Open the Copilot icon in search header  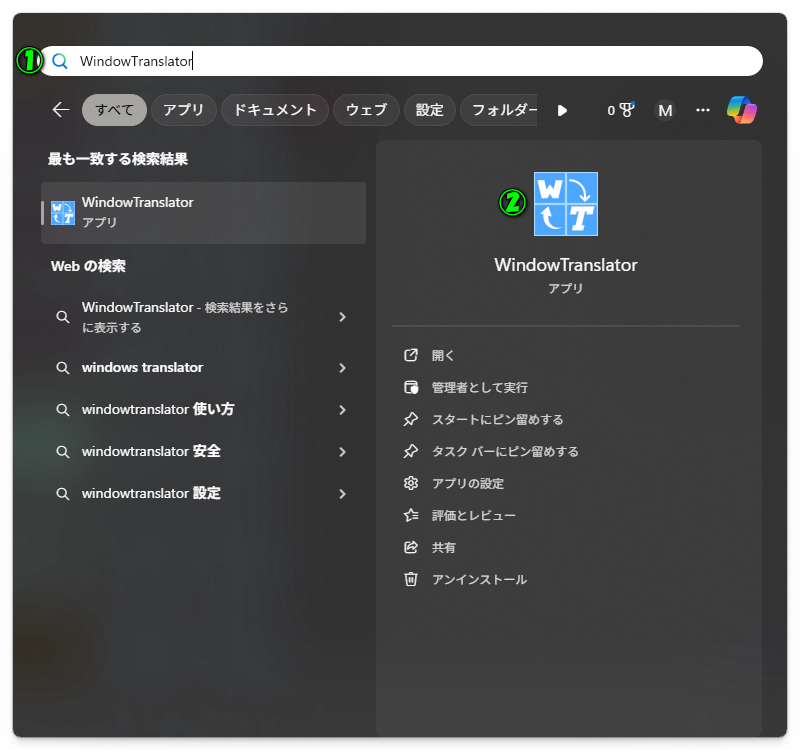coord(741,110)
